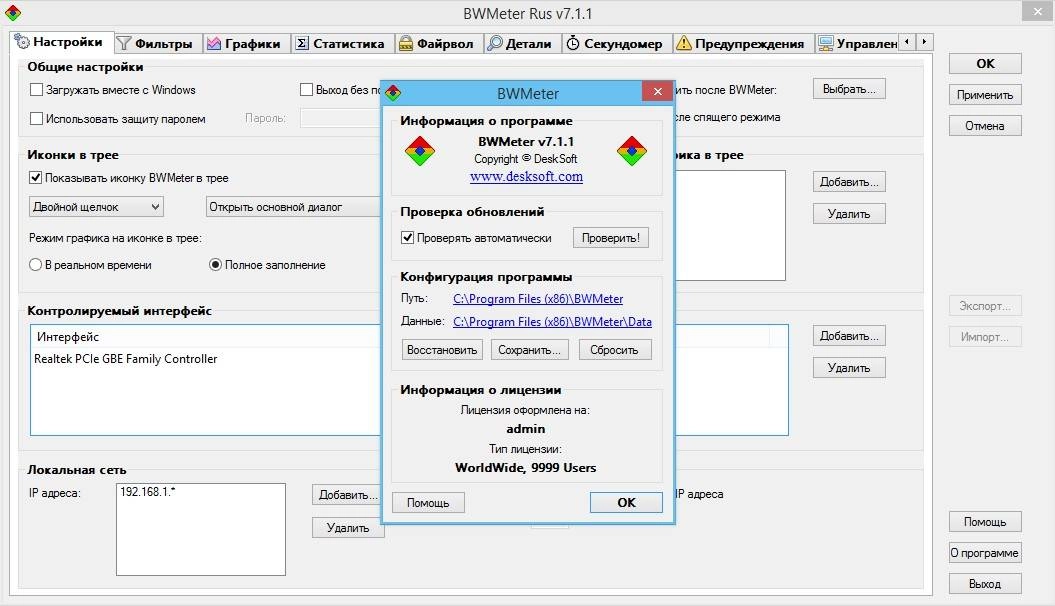Click the Проверить! update button
1055x606 pixels.
pos(611,238)
